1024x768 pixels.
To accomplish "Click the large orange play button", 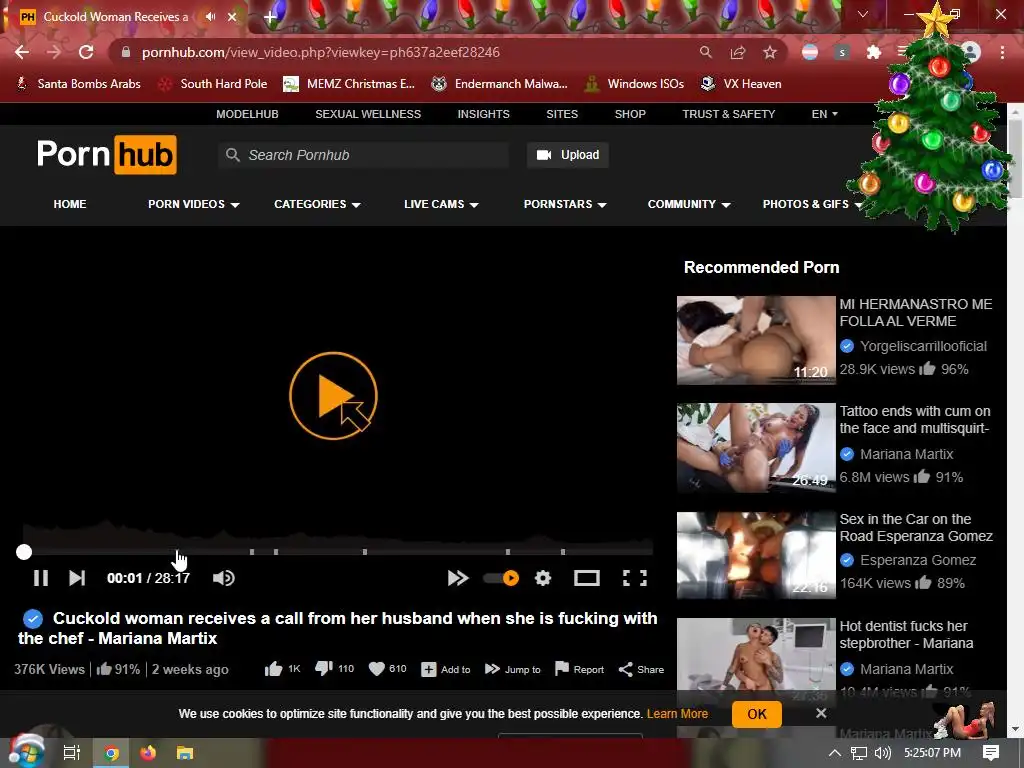I will pos(333,396).
